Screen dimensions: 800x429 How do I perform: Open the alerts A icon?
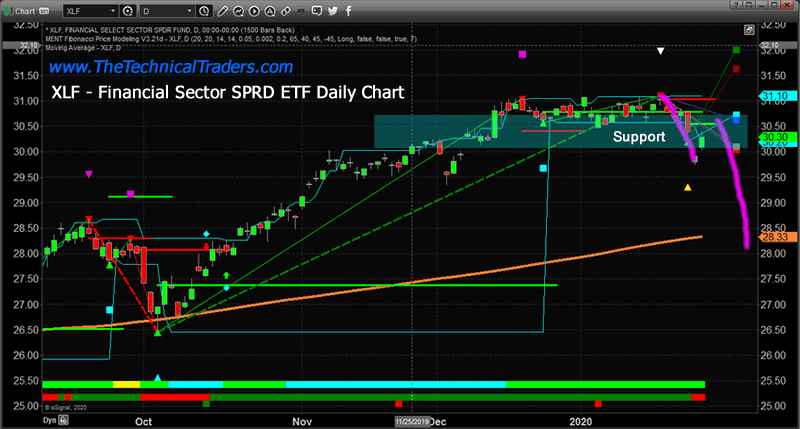click(270, 11)
